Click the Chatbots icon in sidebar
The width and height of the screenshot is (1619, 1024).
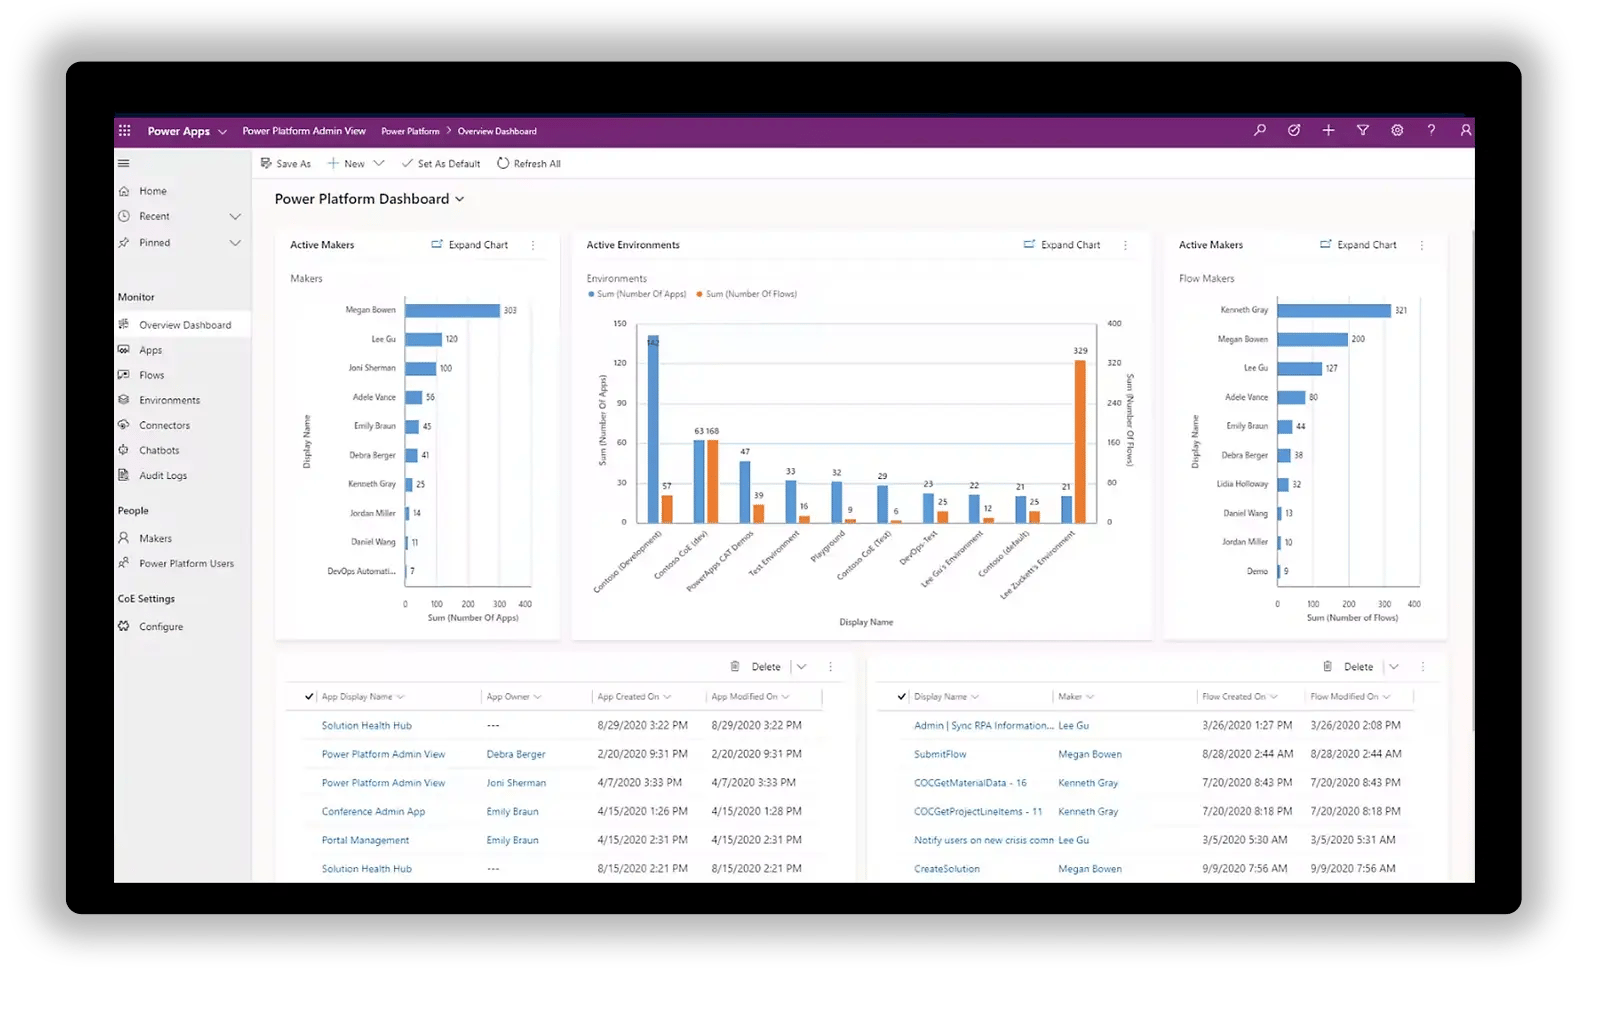click(124, 450)
